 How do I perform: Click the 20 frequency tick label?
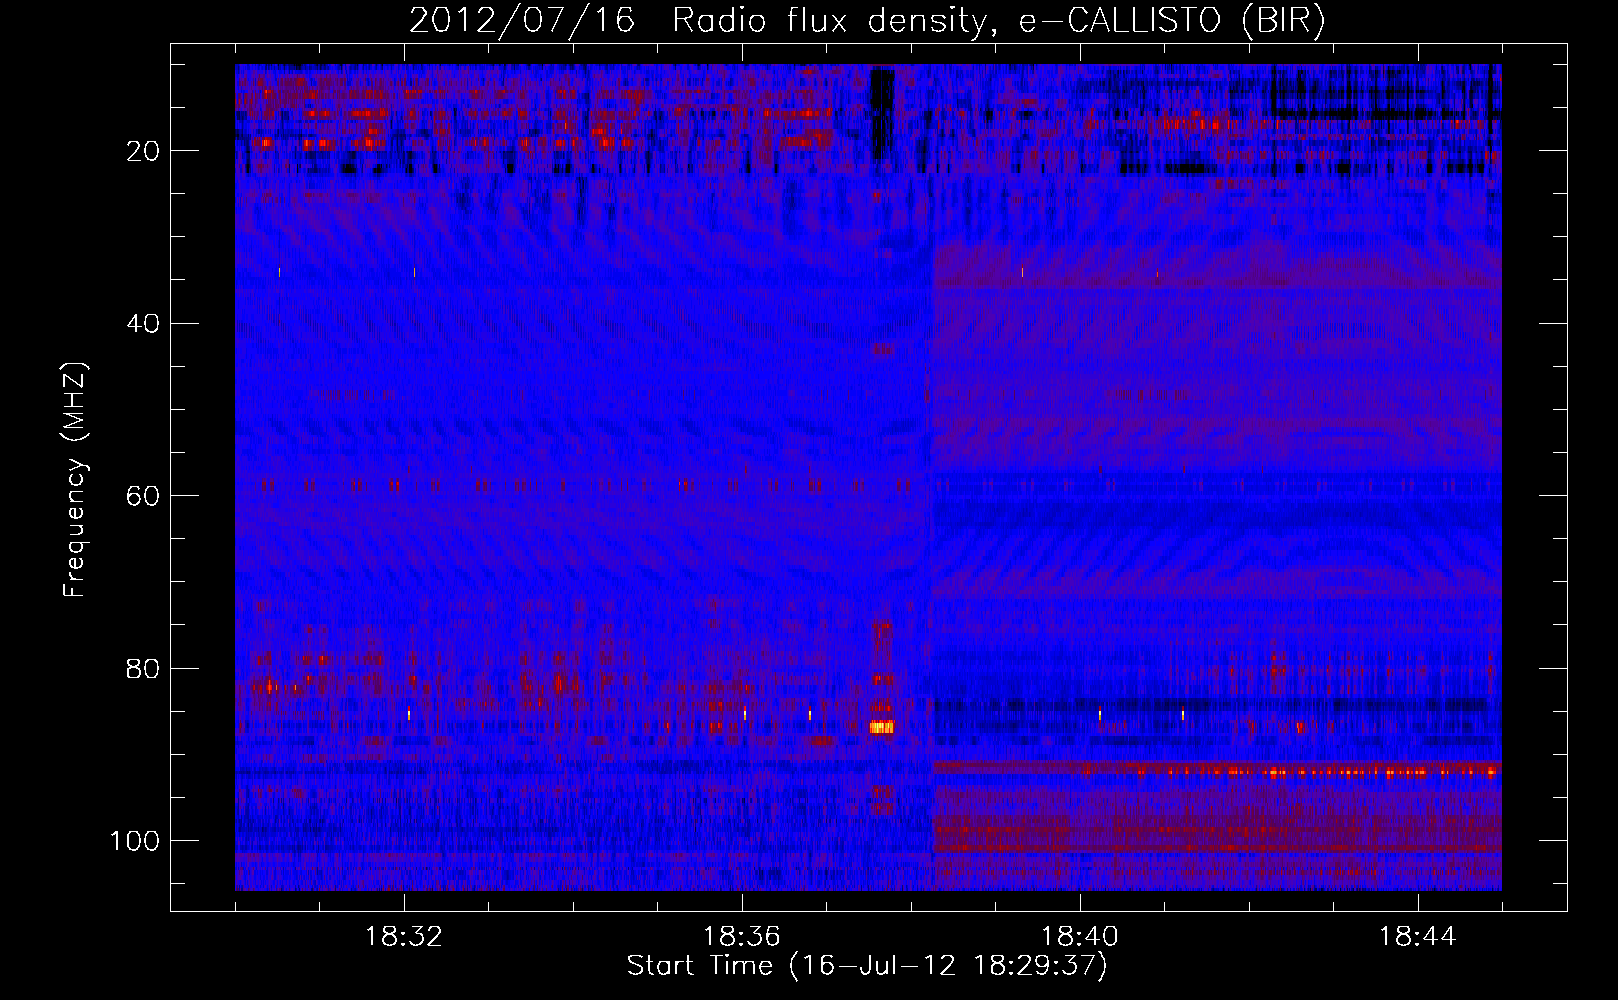pos(144,151)
